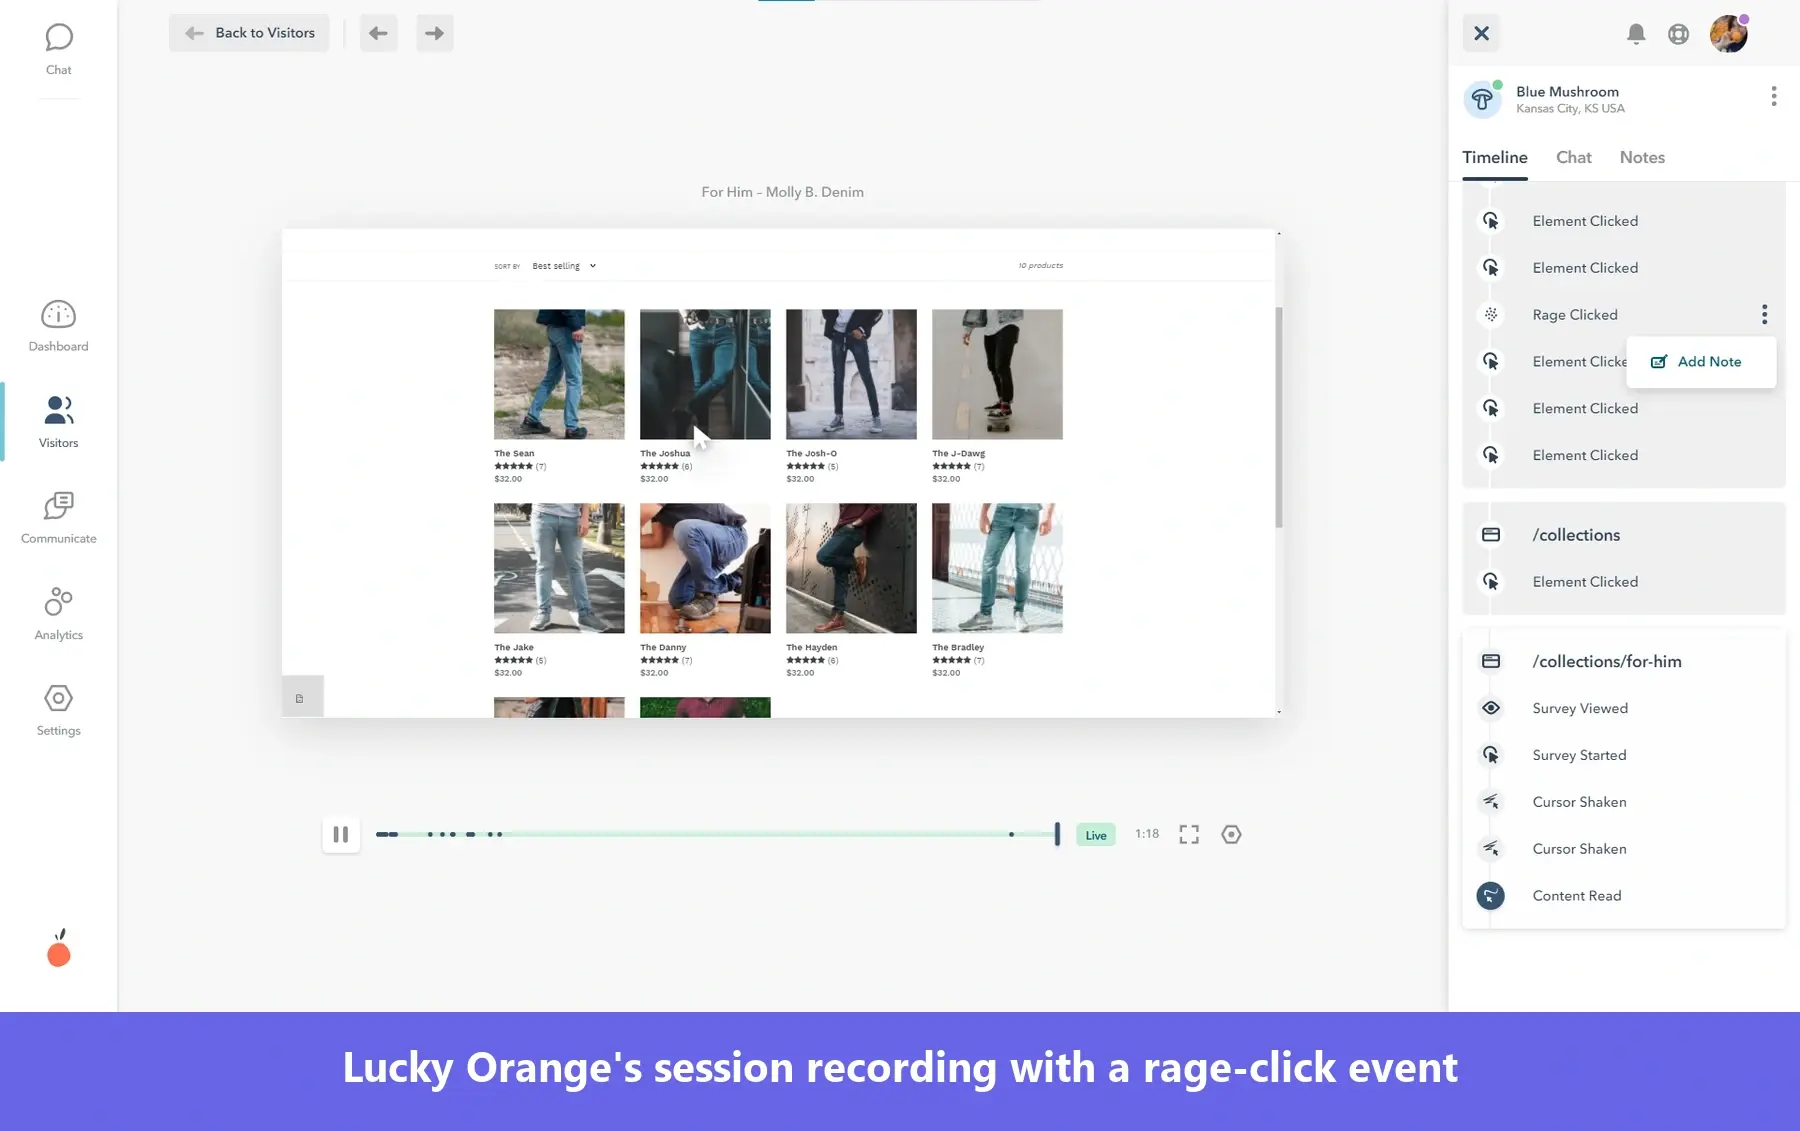Click The Hayden product image

(x=851, y=568)
